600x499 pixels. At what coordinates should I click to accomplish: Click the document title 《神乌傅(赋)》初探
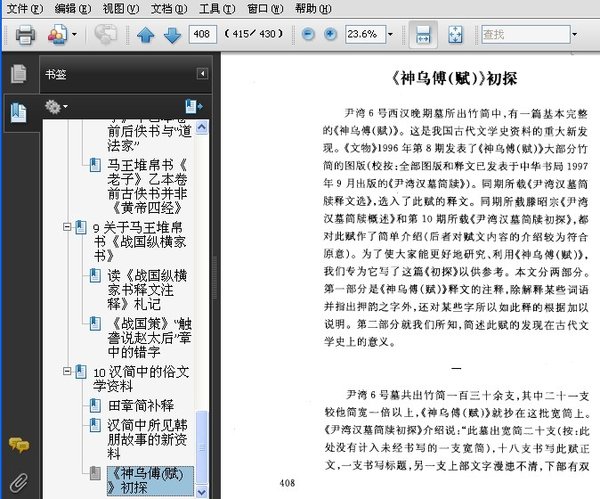coord(454,78)
